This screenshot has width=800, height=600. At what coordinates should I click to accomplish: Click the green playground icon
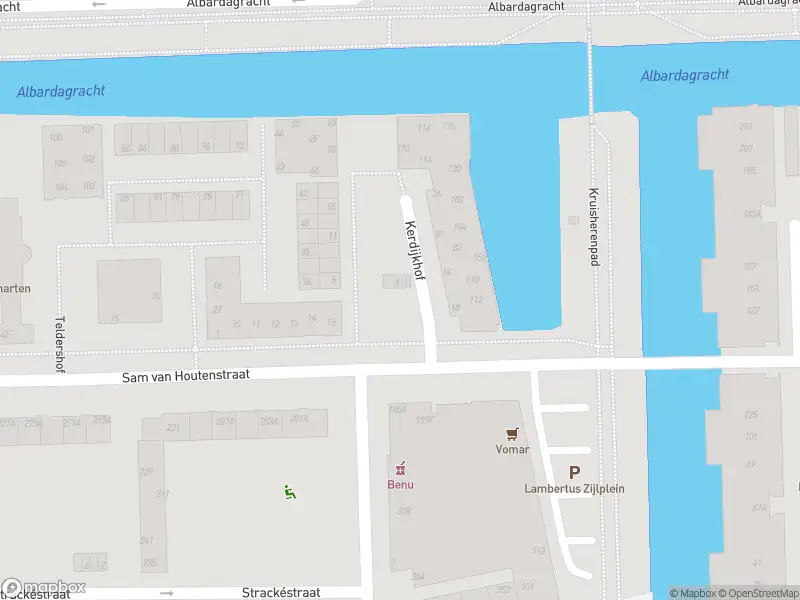(x=290, y=492)
